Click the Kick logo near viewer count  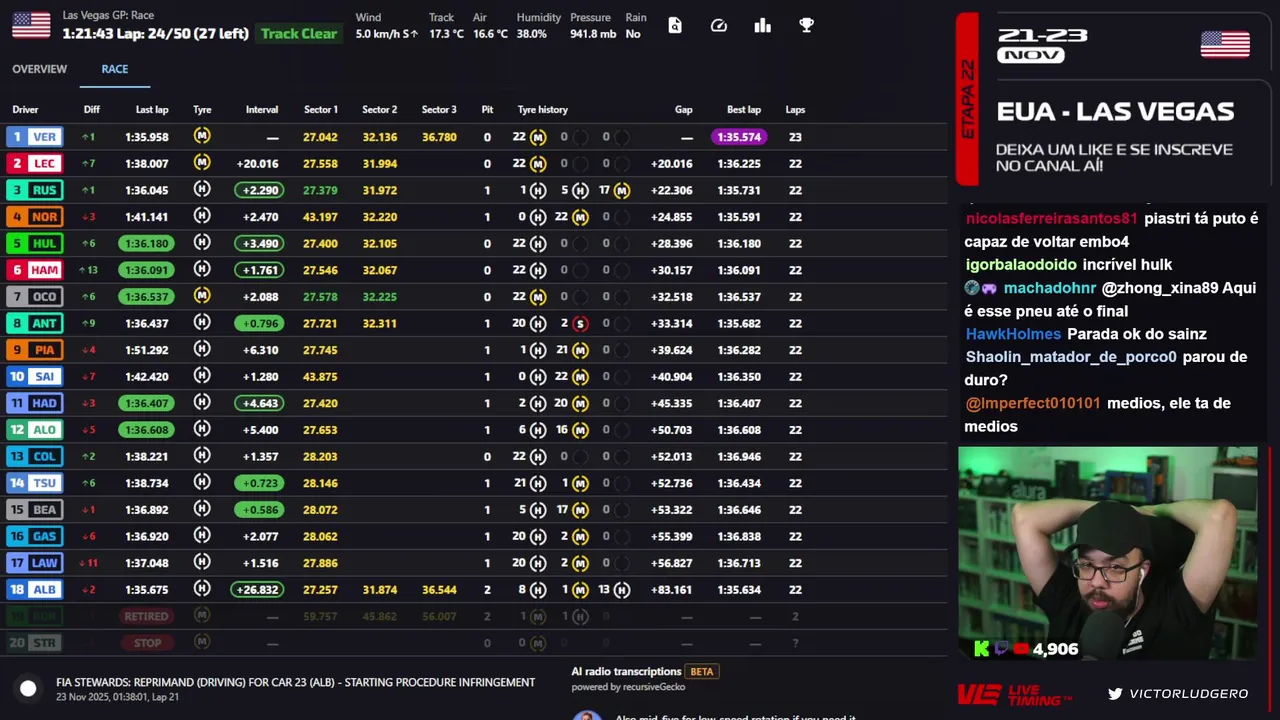point(982,649)
